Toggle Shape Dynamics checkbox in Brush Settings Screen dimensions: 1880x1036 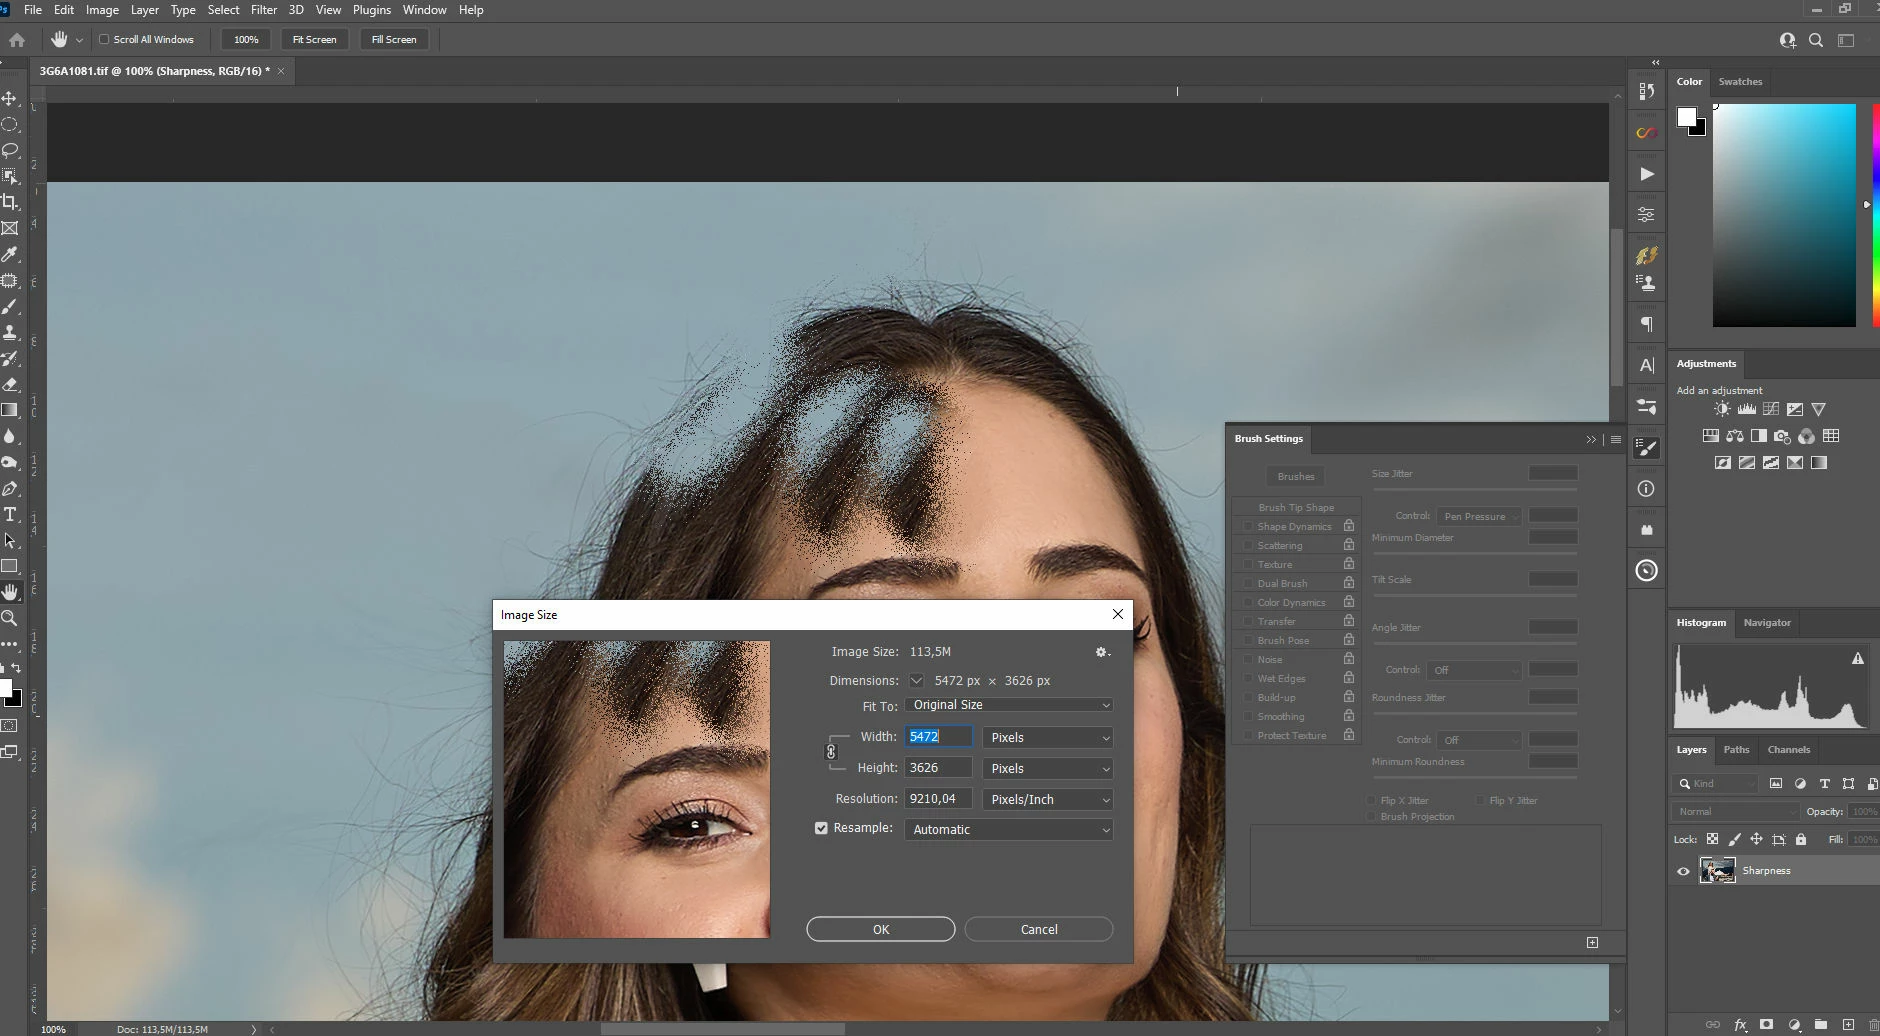(x=1247, y=526)
